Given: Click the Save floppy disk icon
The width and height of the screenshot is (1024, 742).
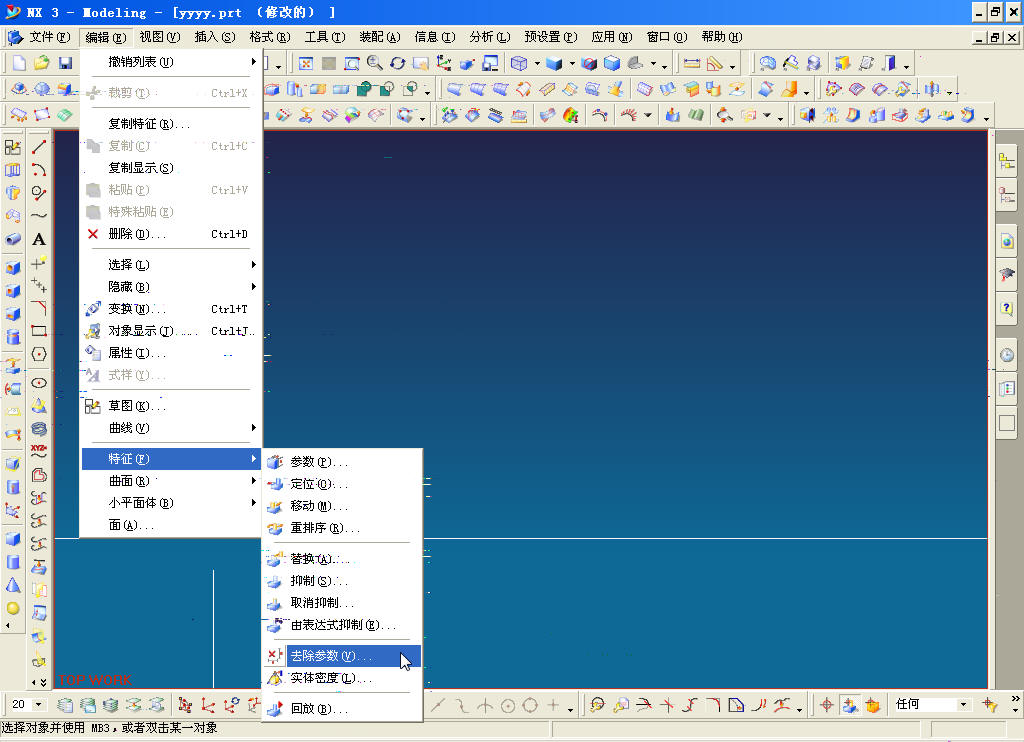Looking at the screenshot, I should 65,63.
